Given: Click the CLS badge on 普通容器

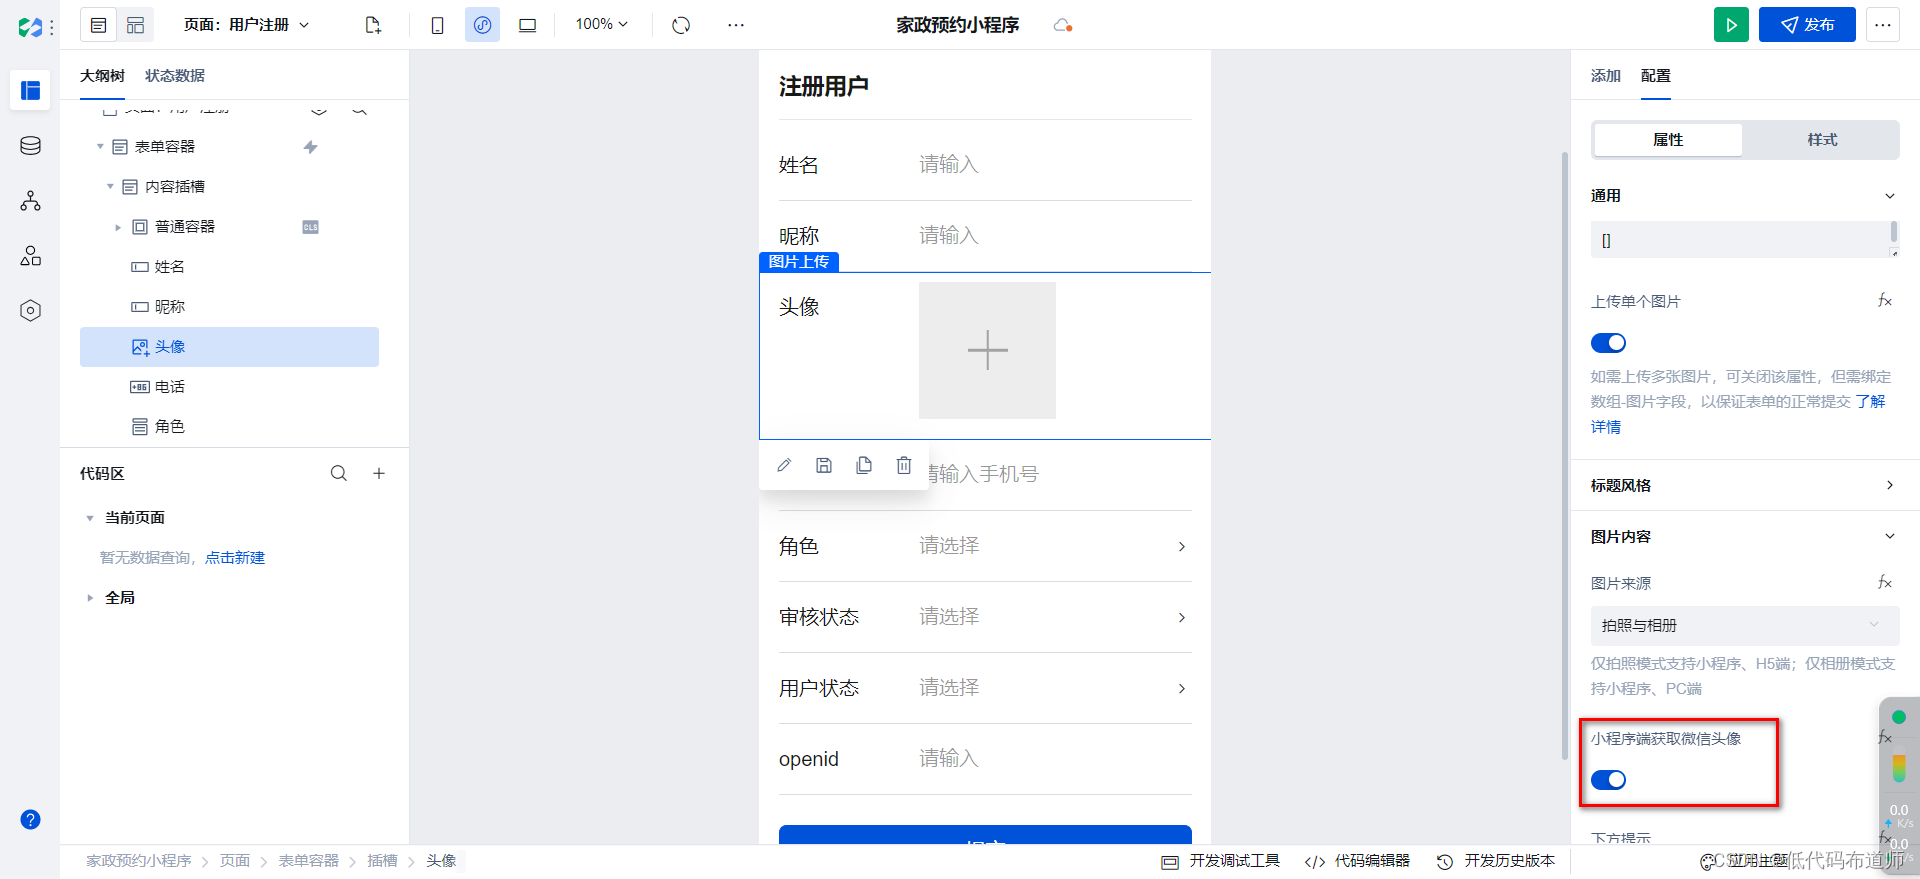Looking at the screenshot, I should [310, 227].
